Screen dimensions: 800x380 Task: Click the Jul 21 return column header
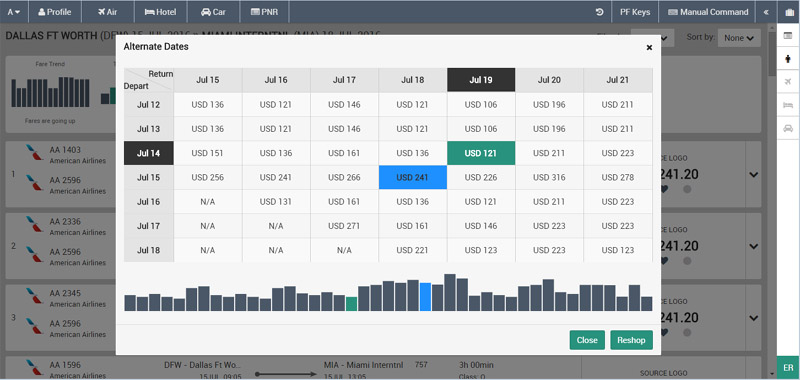(617, 80)
